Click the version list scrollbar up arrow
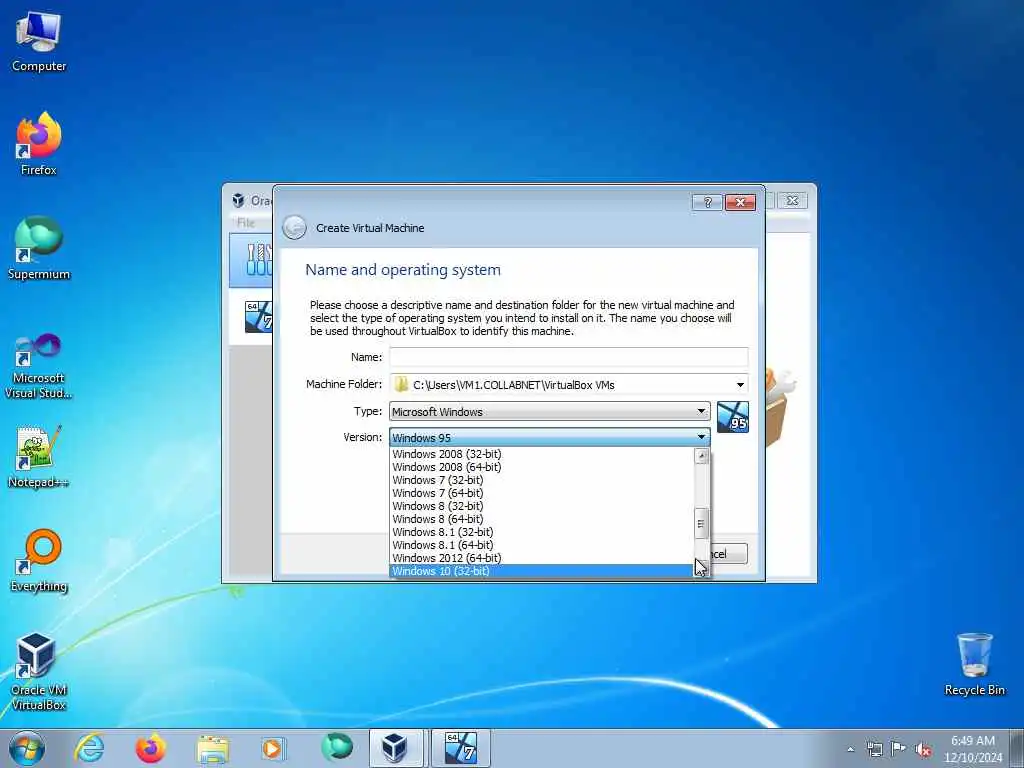The image size is (1024, 768). coord(701,456)
